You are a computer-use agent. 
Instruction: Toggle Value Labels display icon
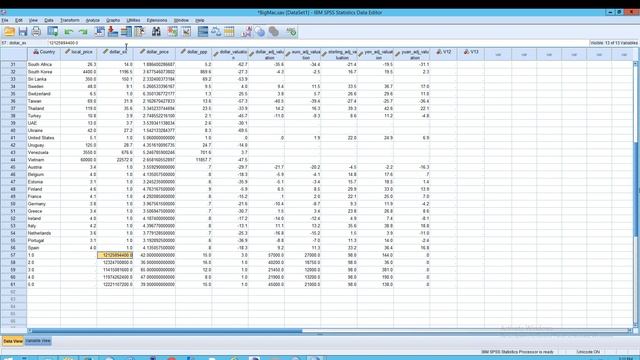[x=246, y=31]
